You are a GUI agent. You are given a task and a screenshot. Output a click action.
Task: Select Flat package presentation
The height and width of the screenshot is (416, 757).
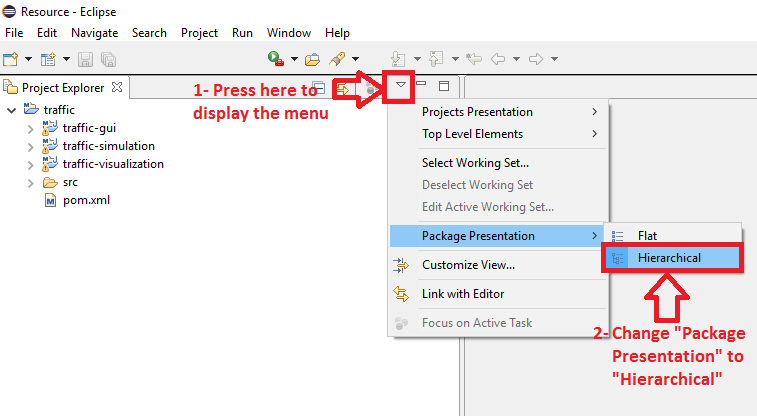pyautogui.click(x=673, y=236)
